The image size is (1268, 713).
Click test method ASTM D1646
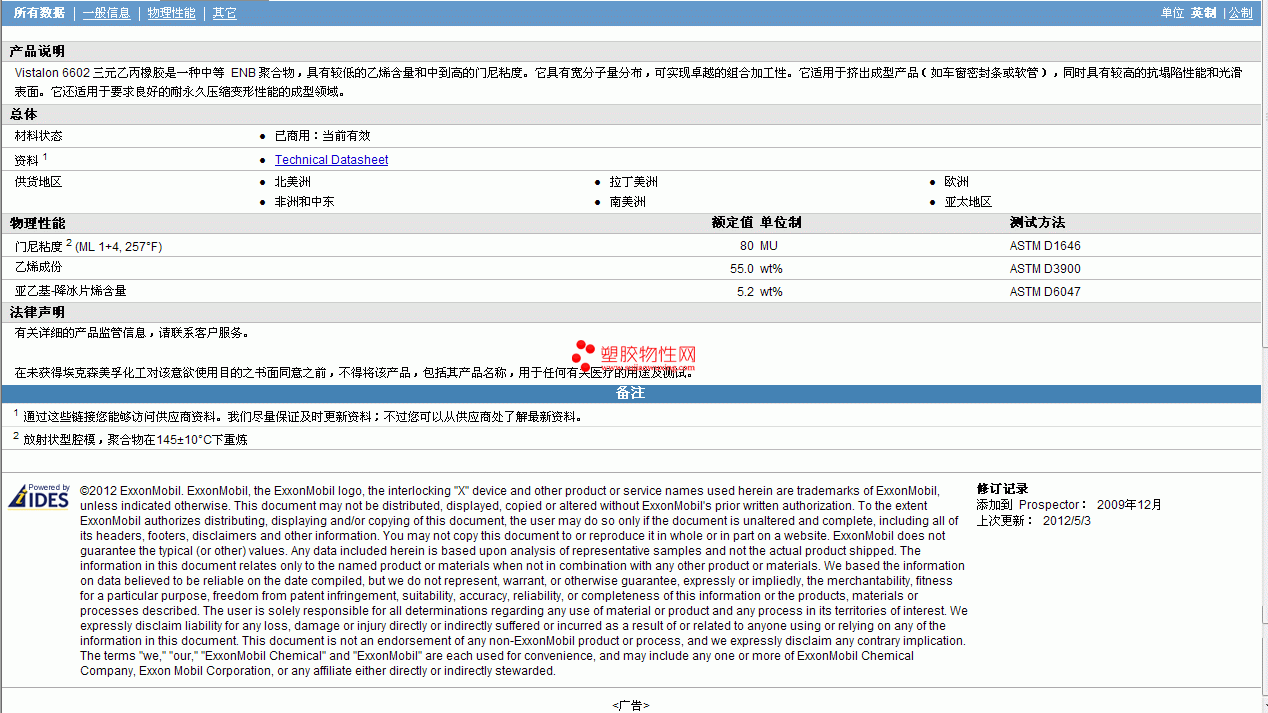point(1045,246)
